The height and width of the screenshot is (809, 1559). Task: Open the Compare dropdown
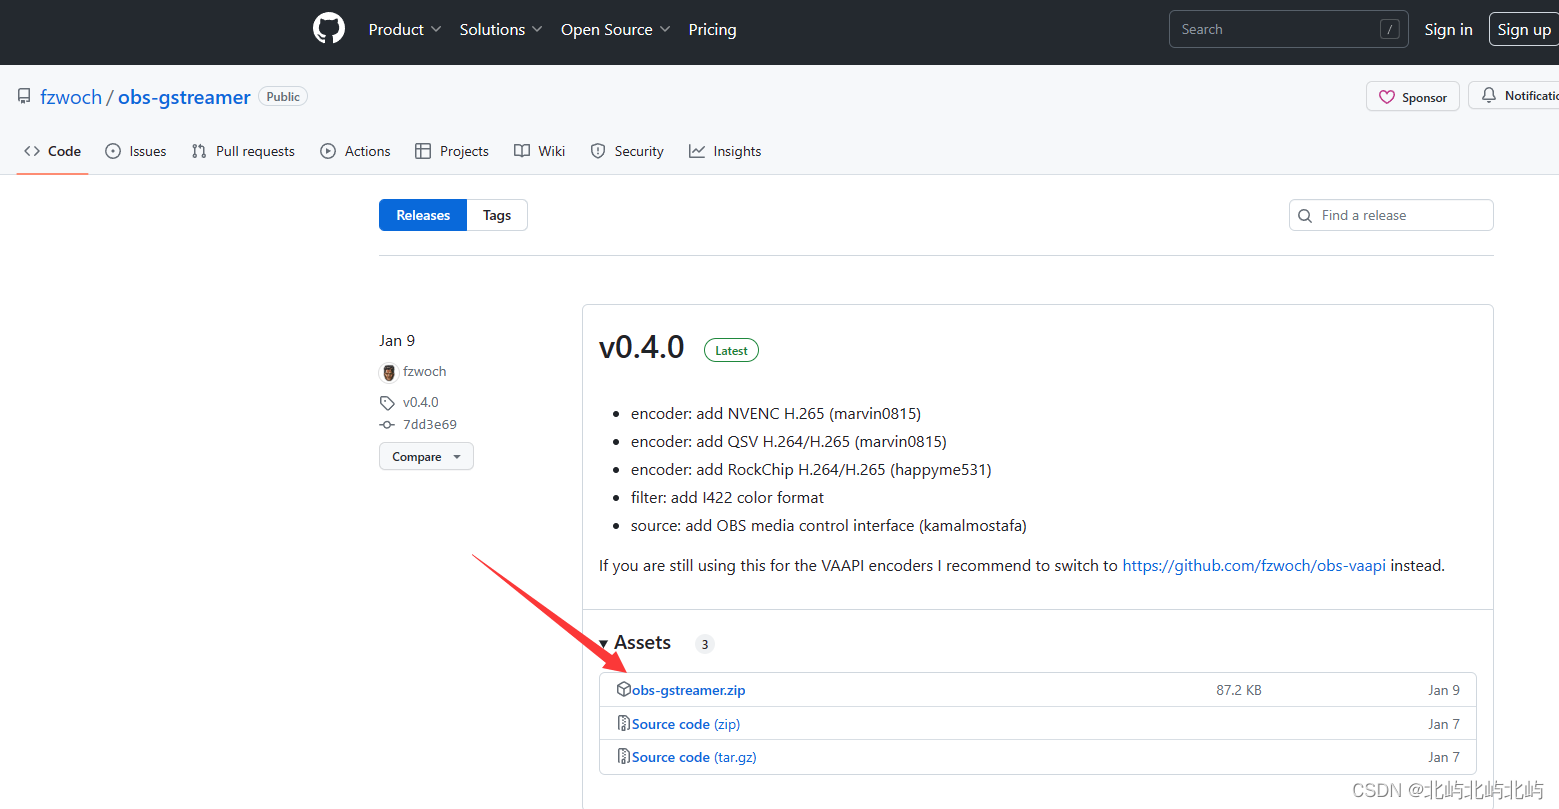426,456
